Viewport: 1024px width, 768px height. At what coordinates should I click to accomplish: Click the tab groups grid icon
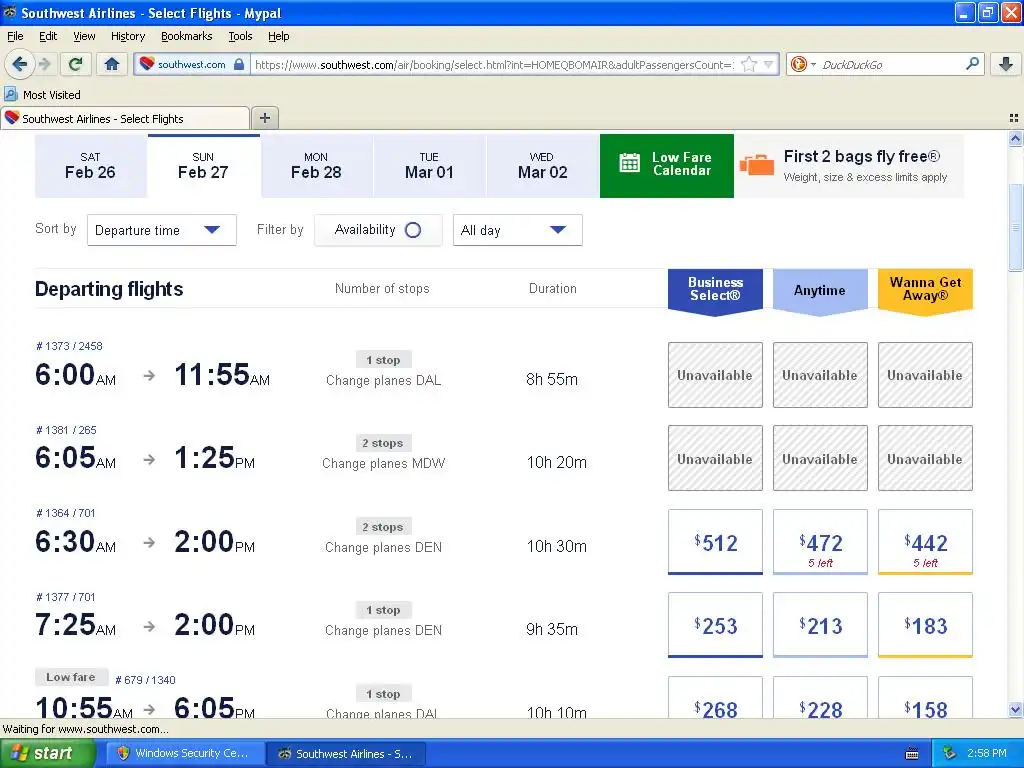click(x=1014, y=118)
